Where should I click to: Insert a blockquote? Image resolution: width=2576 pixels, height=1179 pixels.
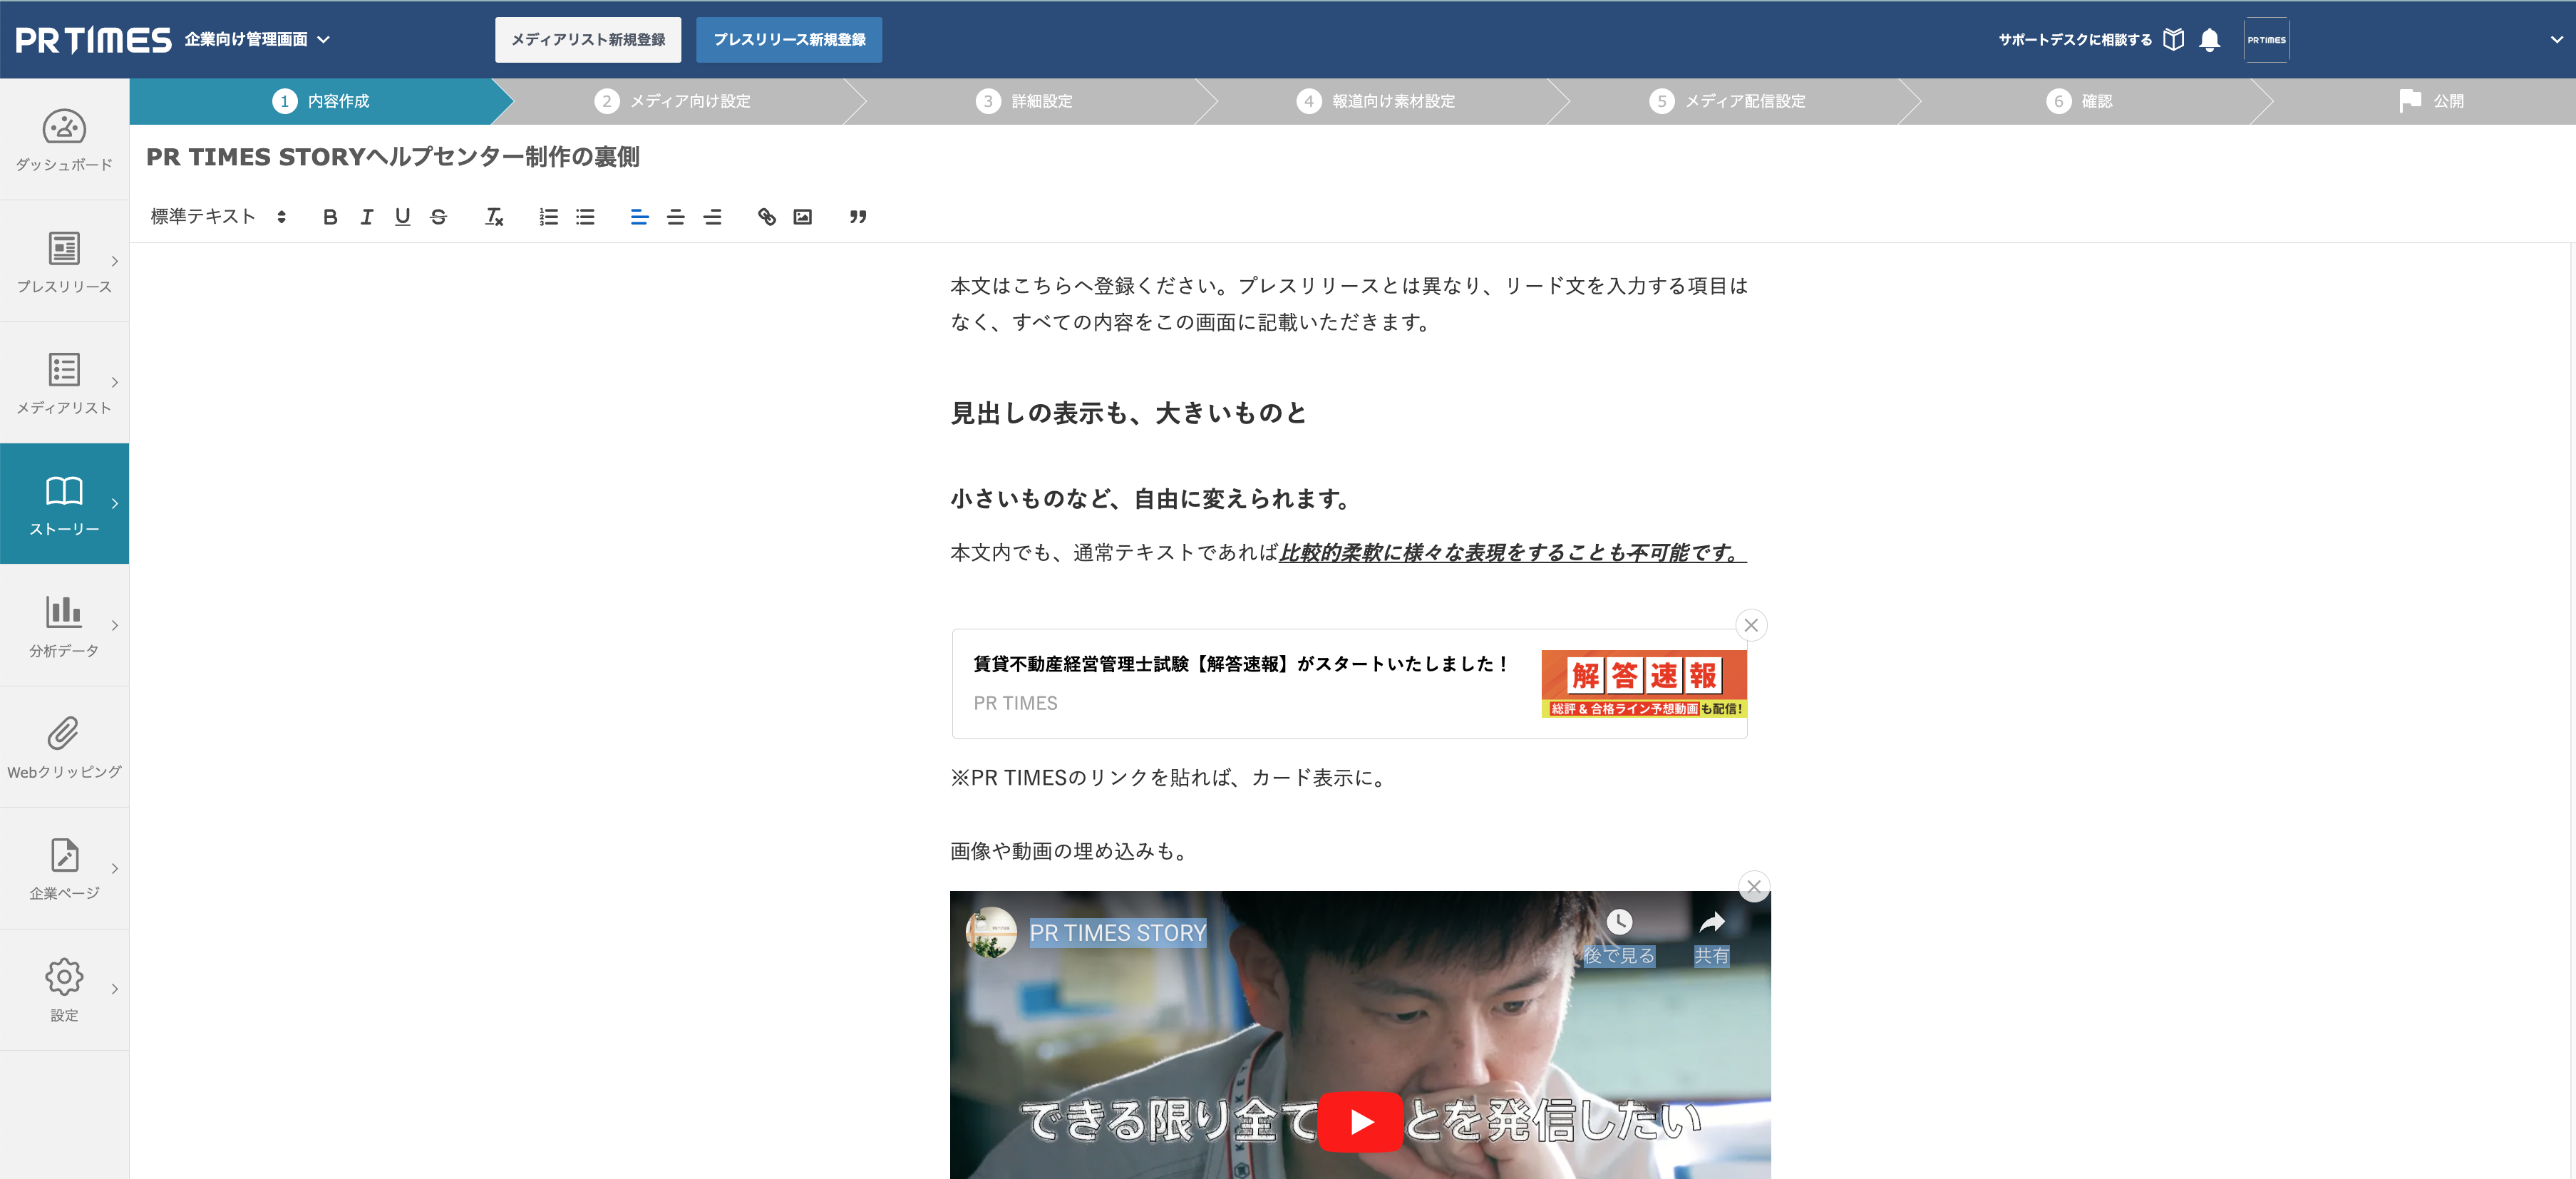point(858,217)
